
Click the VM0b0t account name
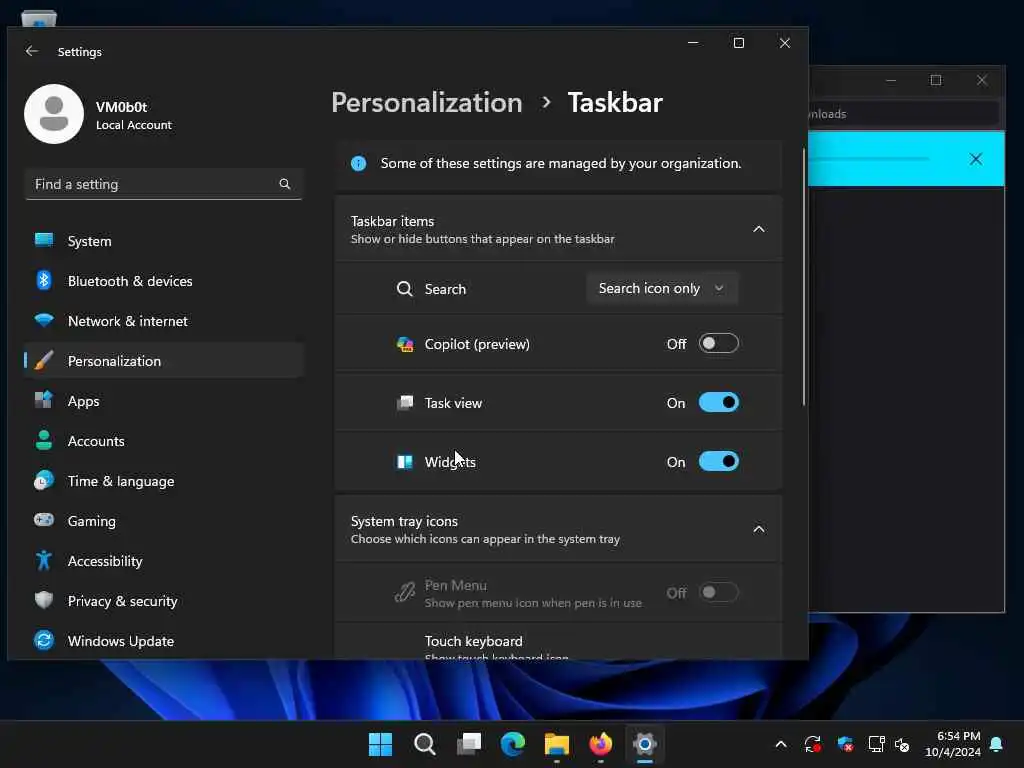pyautogui.click(x=121, y=106)
